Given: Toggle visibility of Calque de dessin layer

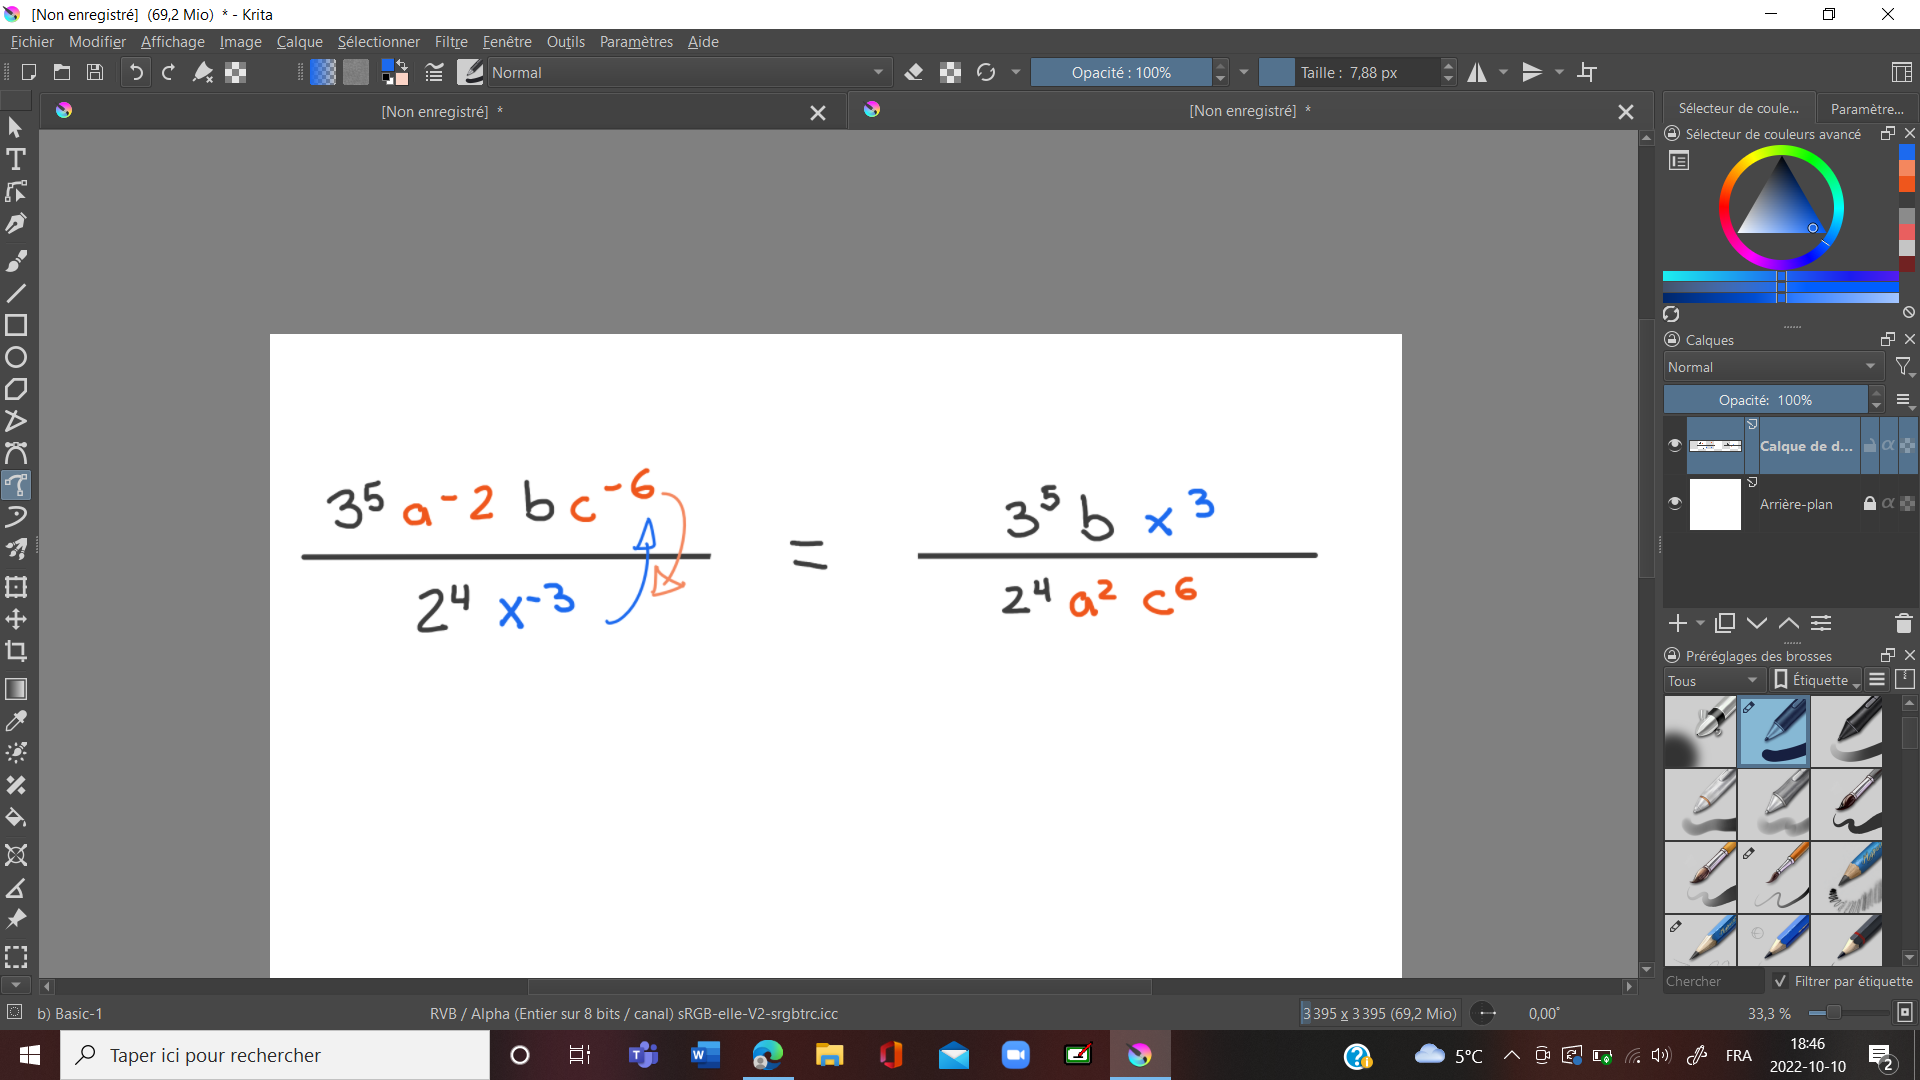Looking at the screenshot, I should (x=1675, y=445).
